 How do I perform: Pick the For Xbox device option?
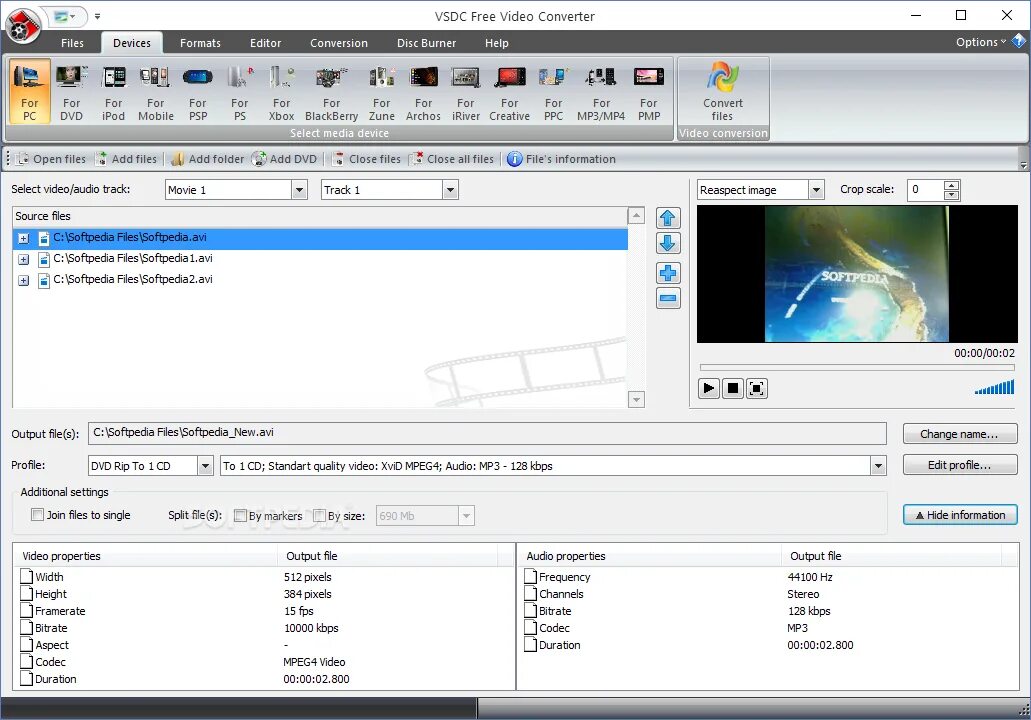(281, 90)
